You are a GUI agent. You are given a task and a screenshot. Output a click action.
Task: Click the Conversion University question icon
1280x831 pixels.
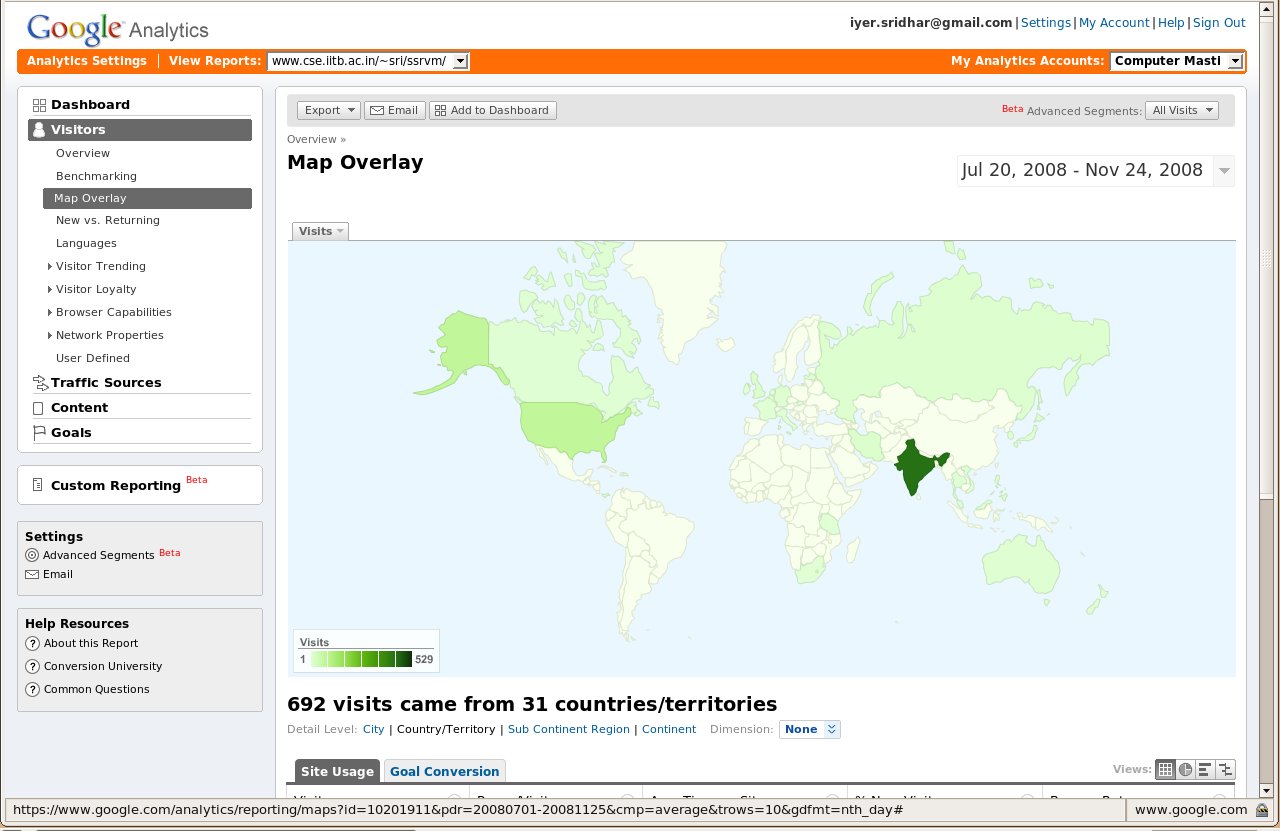pyautogui.click(x=32, y=666)
